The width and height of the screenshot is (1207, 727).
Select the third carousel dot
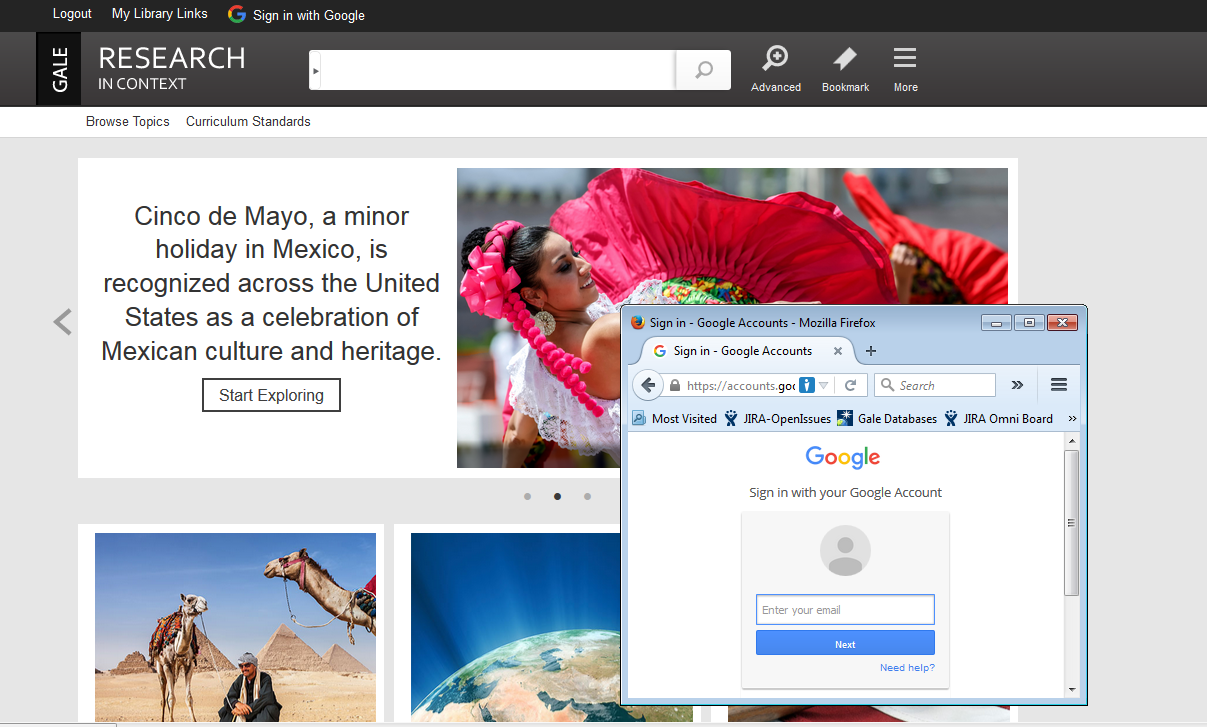click(x=587, y=496)
